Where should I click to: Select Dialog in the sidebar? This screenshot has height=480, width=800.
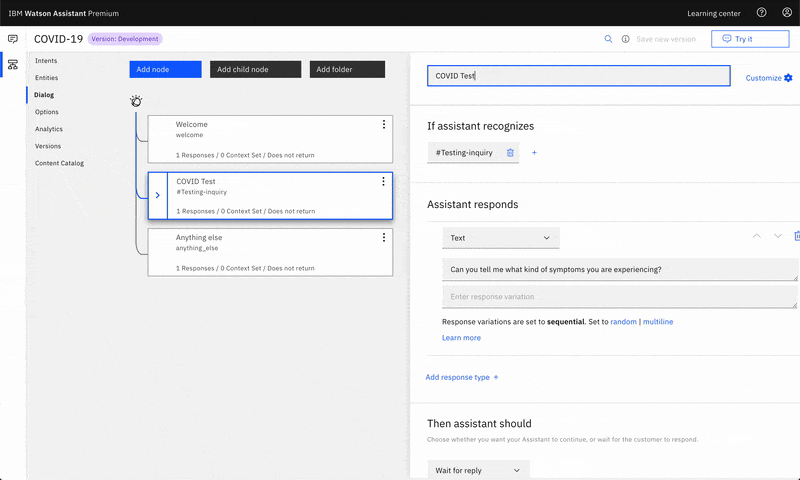(44, 95)
